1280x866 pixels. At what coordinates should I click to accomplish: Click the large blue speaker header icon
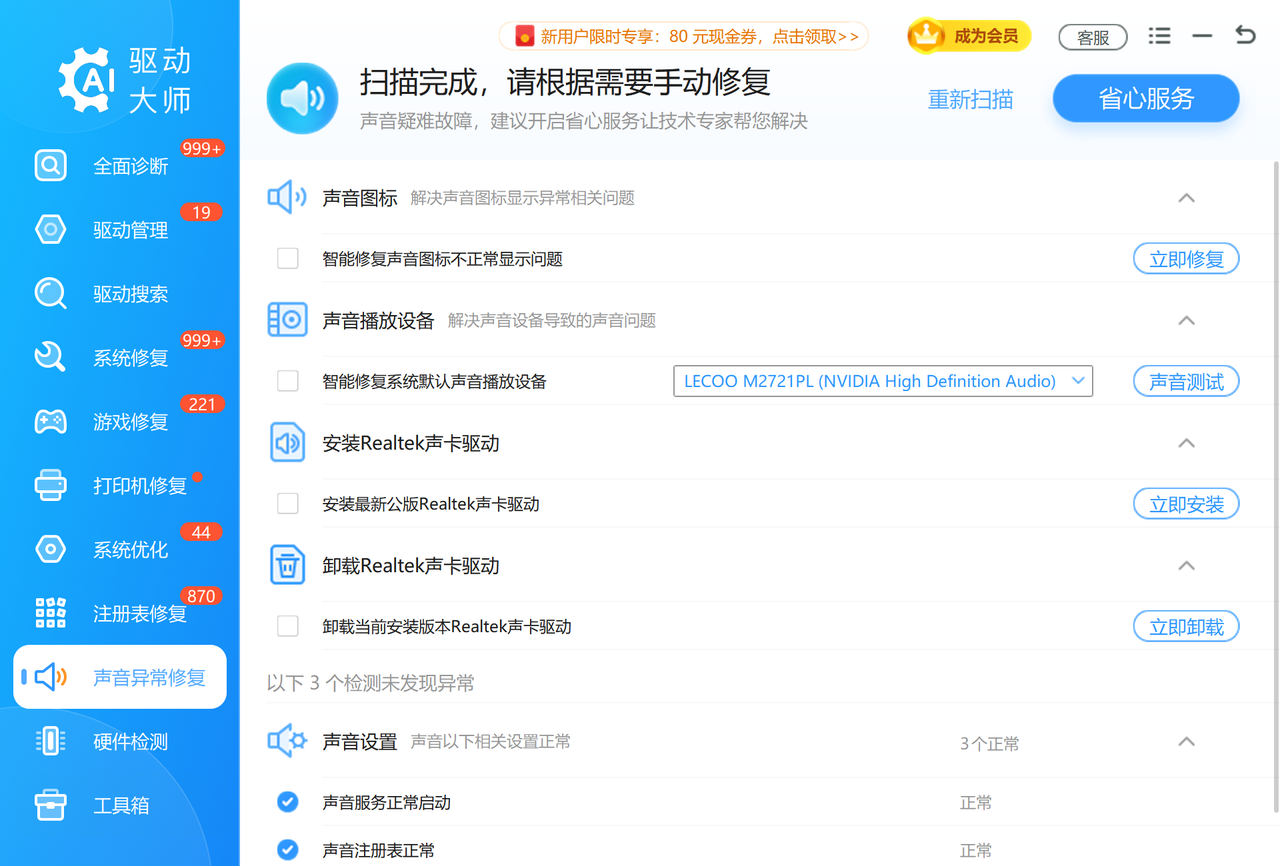(x=302, y=98)
